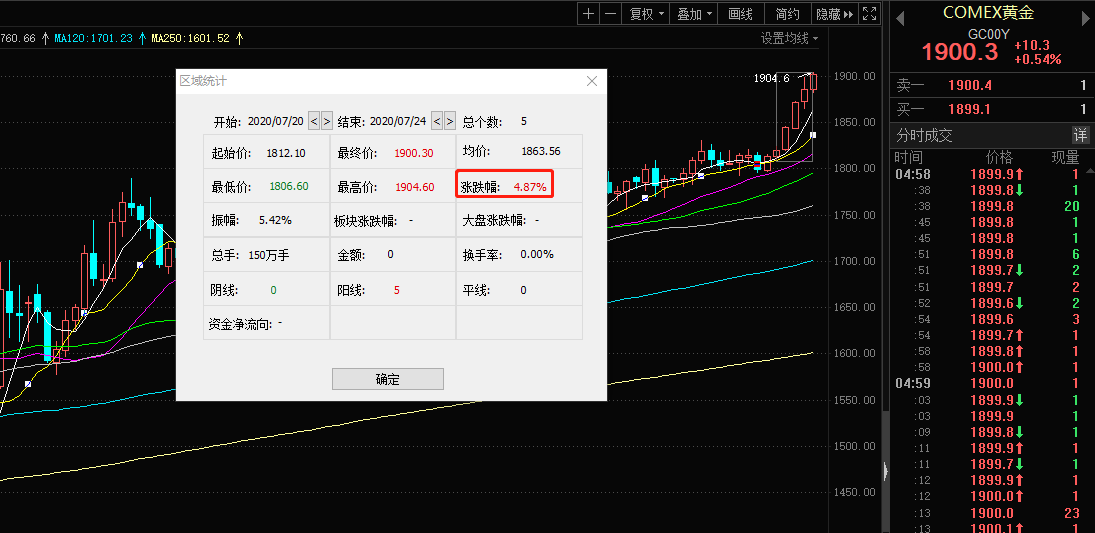Click the GC00Y symbol code

(x=988, y=34)
